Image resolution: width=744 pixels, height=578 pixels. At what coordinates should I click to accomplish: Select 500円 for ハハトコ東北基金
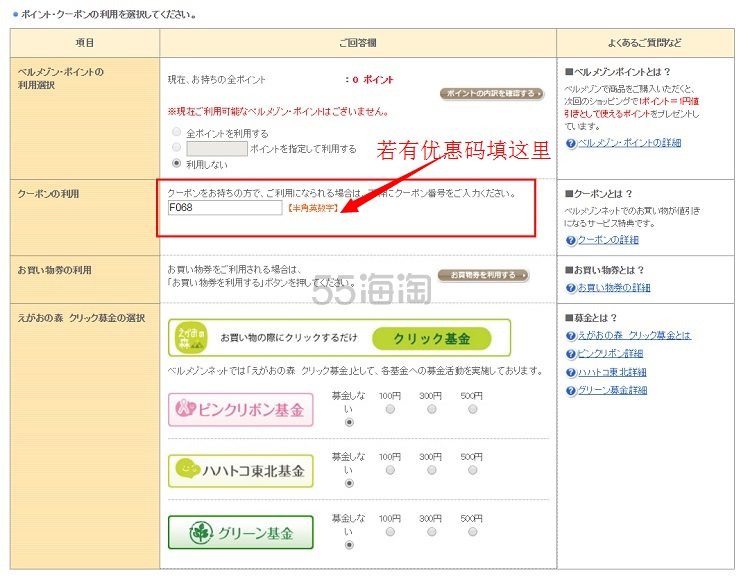pos(473,470)
